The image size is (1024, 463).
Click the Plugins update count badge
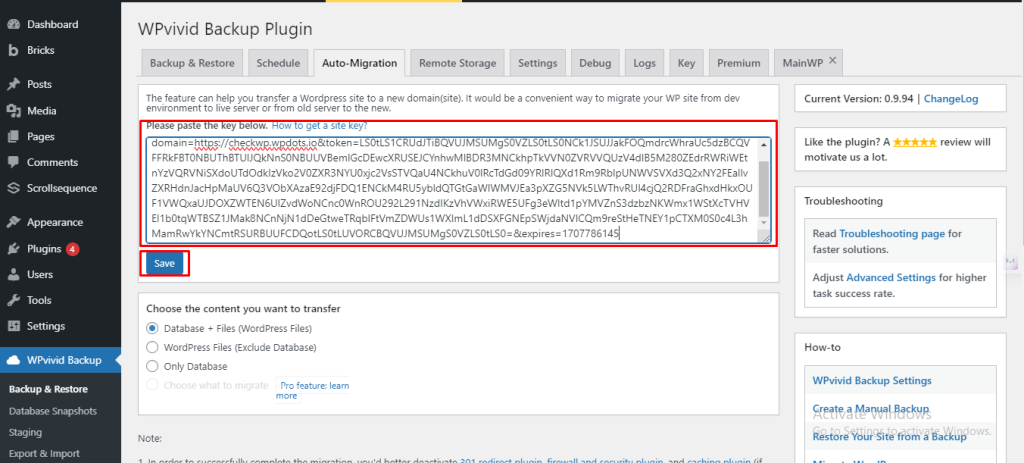click(x=72, y=249)
